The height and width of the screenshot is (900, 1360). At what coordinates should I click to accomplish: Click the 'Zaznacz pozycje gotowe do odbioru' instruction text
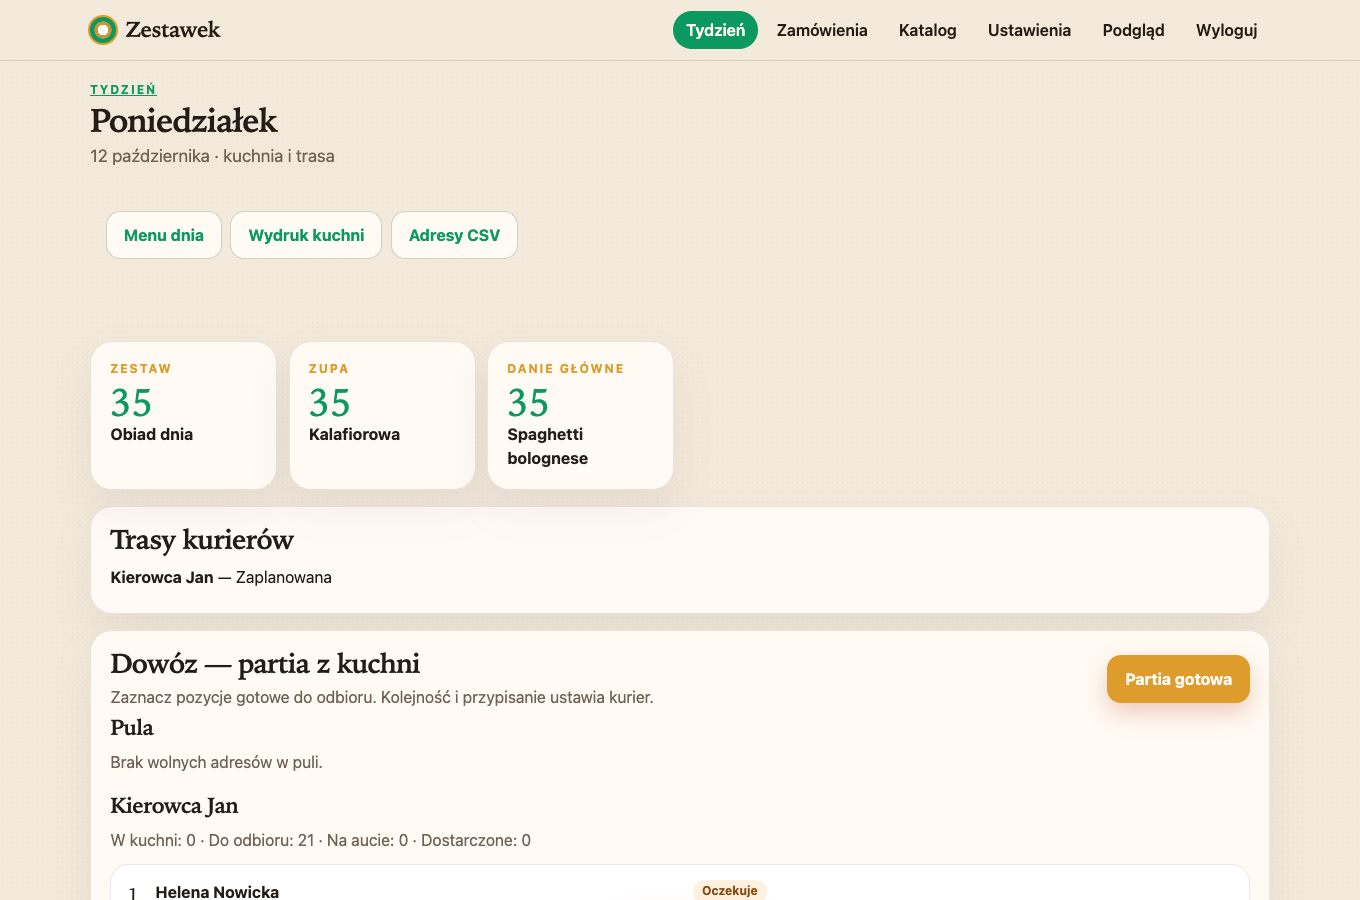coord(382,697)
